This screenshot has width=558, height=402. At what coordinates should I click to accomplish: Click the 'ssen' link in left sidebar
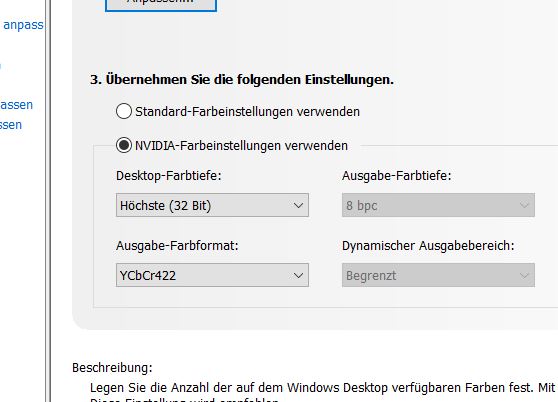point(11,125)
